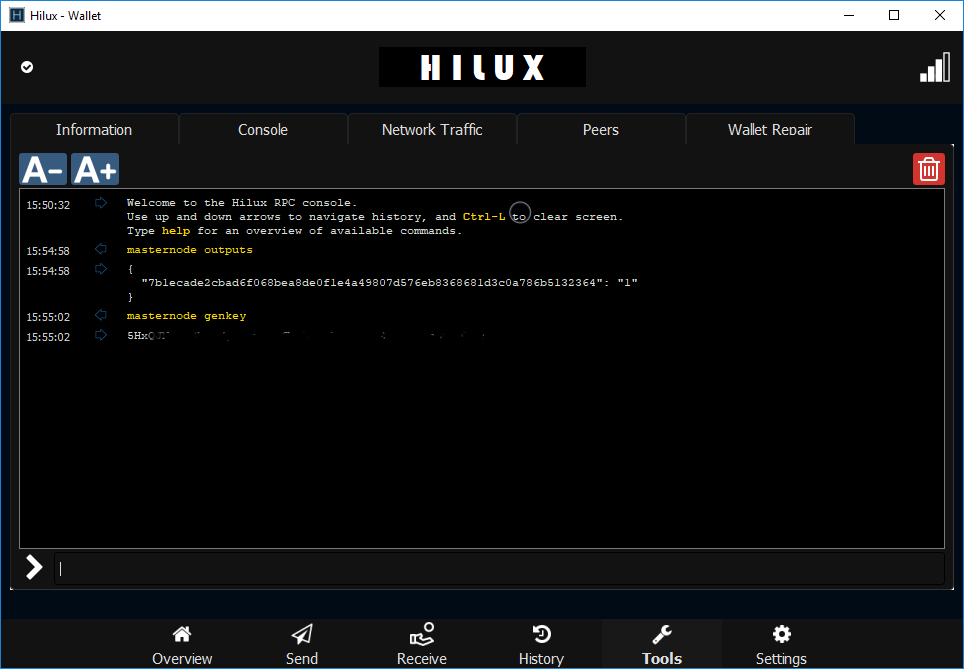Click the 'masternode outputs' command line
Viewport: 964px width, 669px height.
(x=189, y=250)
